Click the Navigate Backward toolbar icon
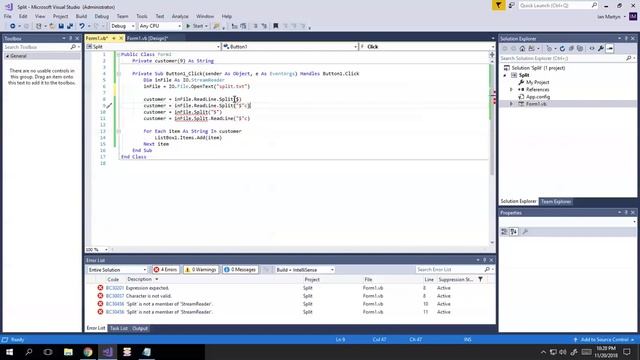This screenshot has width=640, height=360. point(13,26)
